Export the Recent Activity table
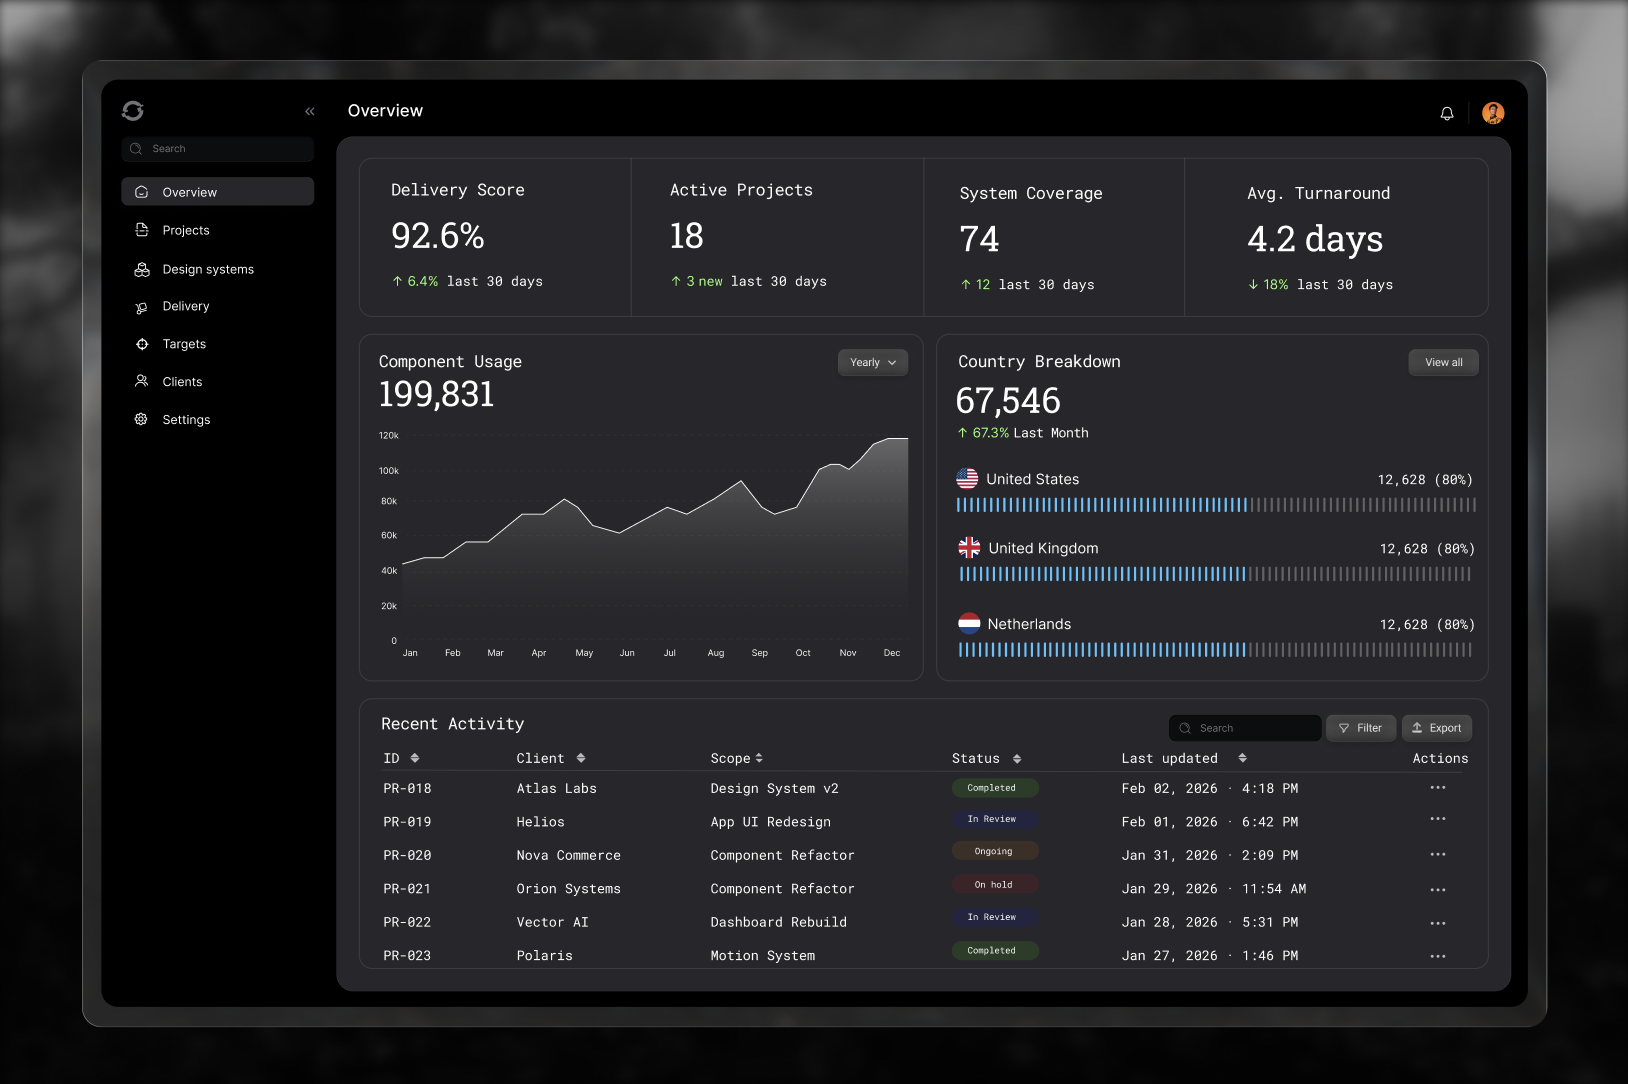This screenshot has height=1084, width=1628. (x=1436, y=728)
